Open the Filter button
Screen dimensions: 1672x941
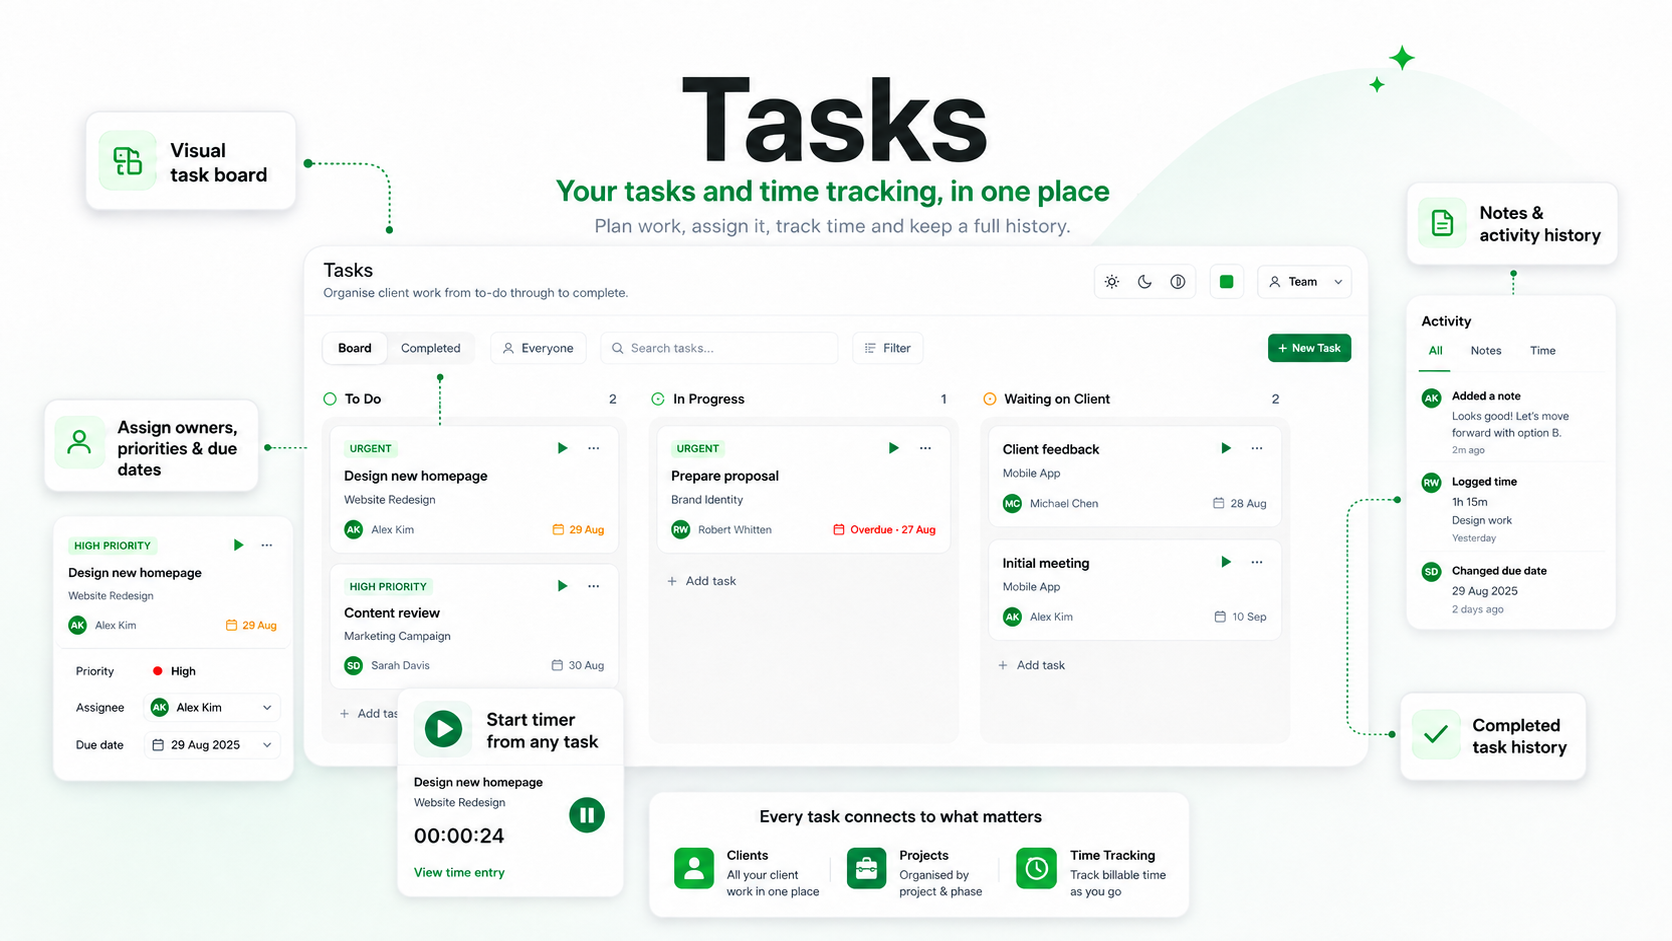(888, 348)
